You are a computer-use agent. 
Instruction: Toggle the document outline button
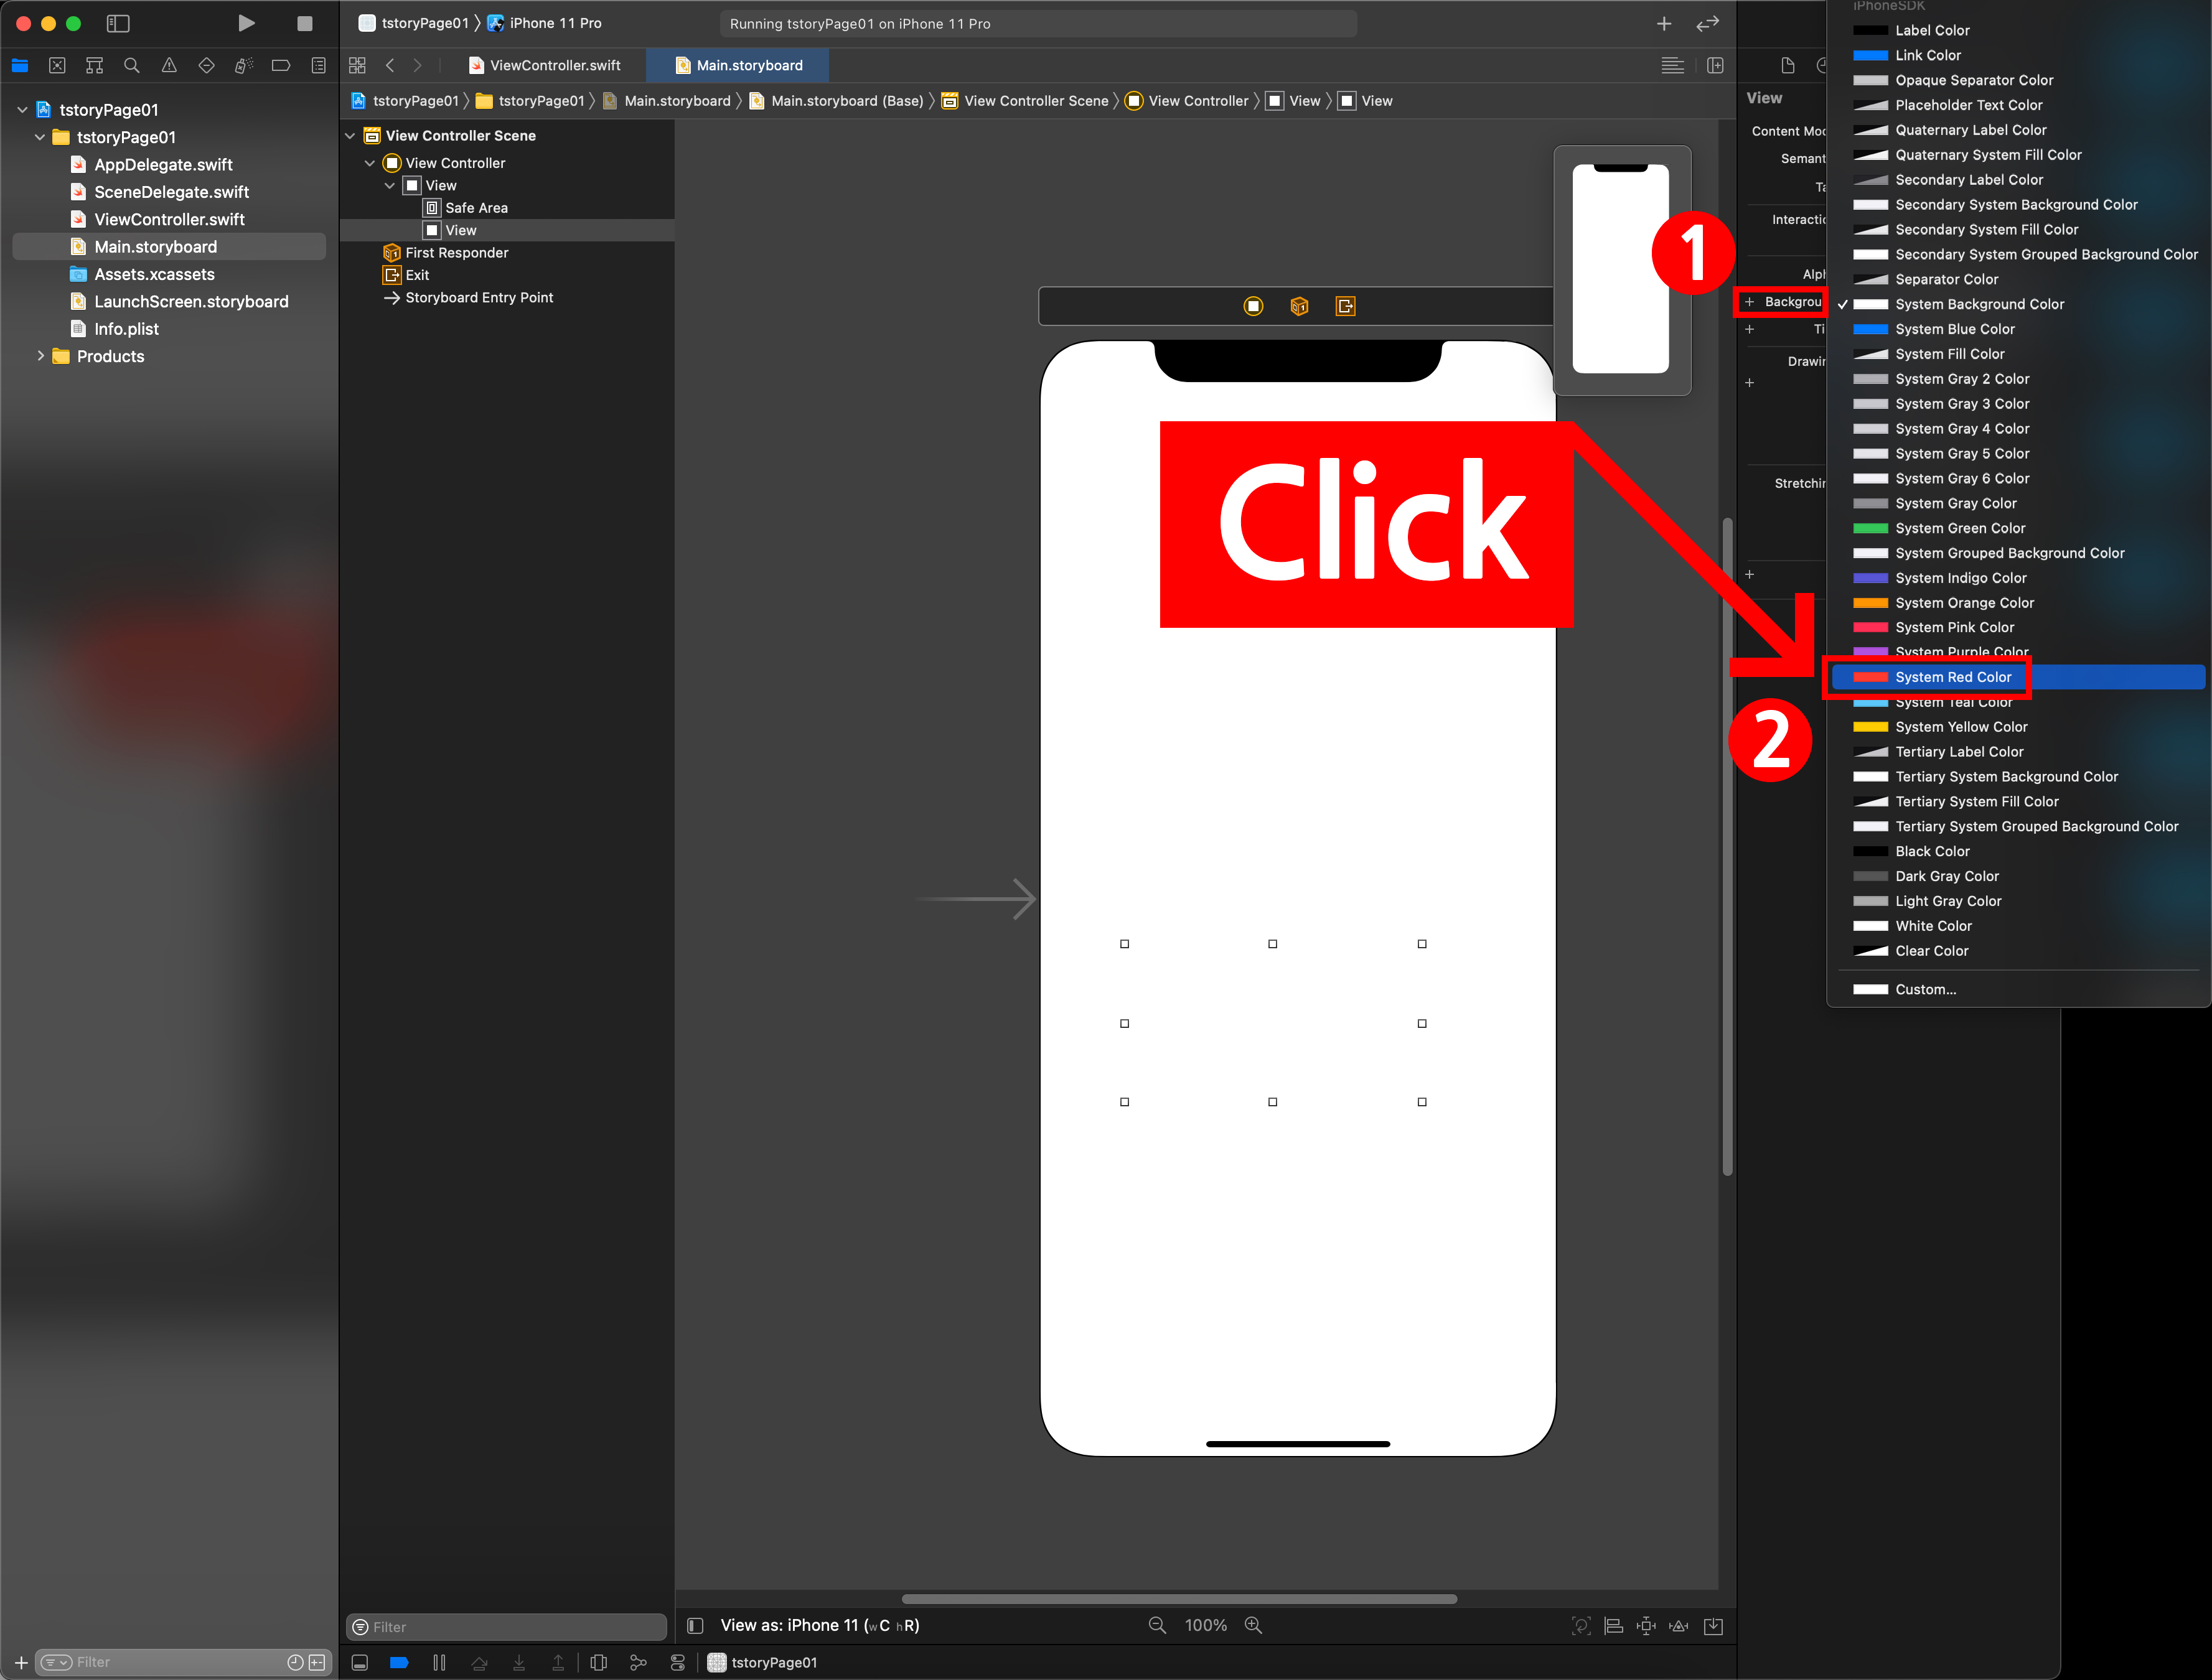pyautogui.click(x=696, y=1625)
